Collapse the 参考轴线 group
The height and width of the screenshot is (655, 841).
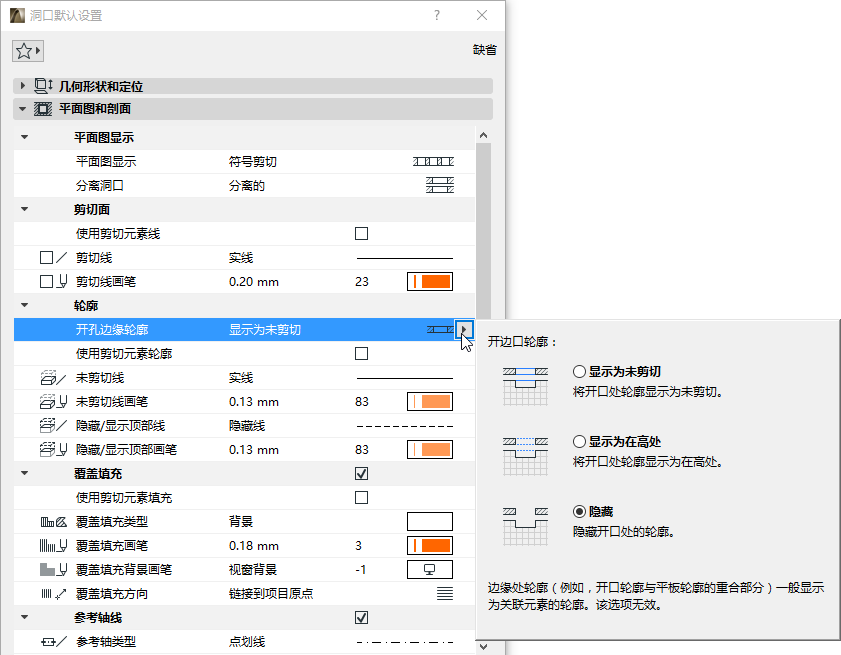click(24, 617)
